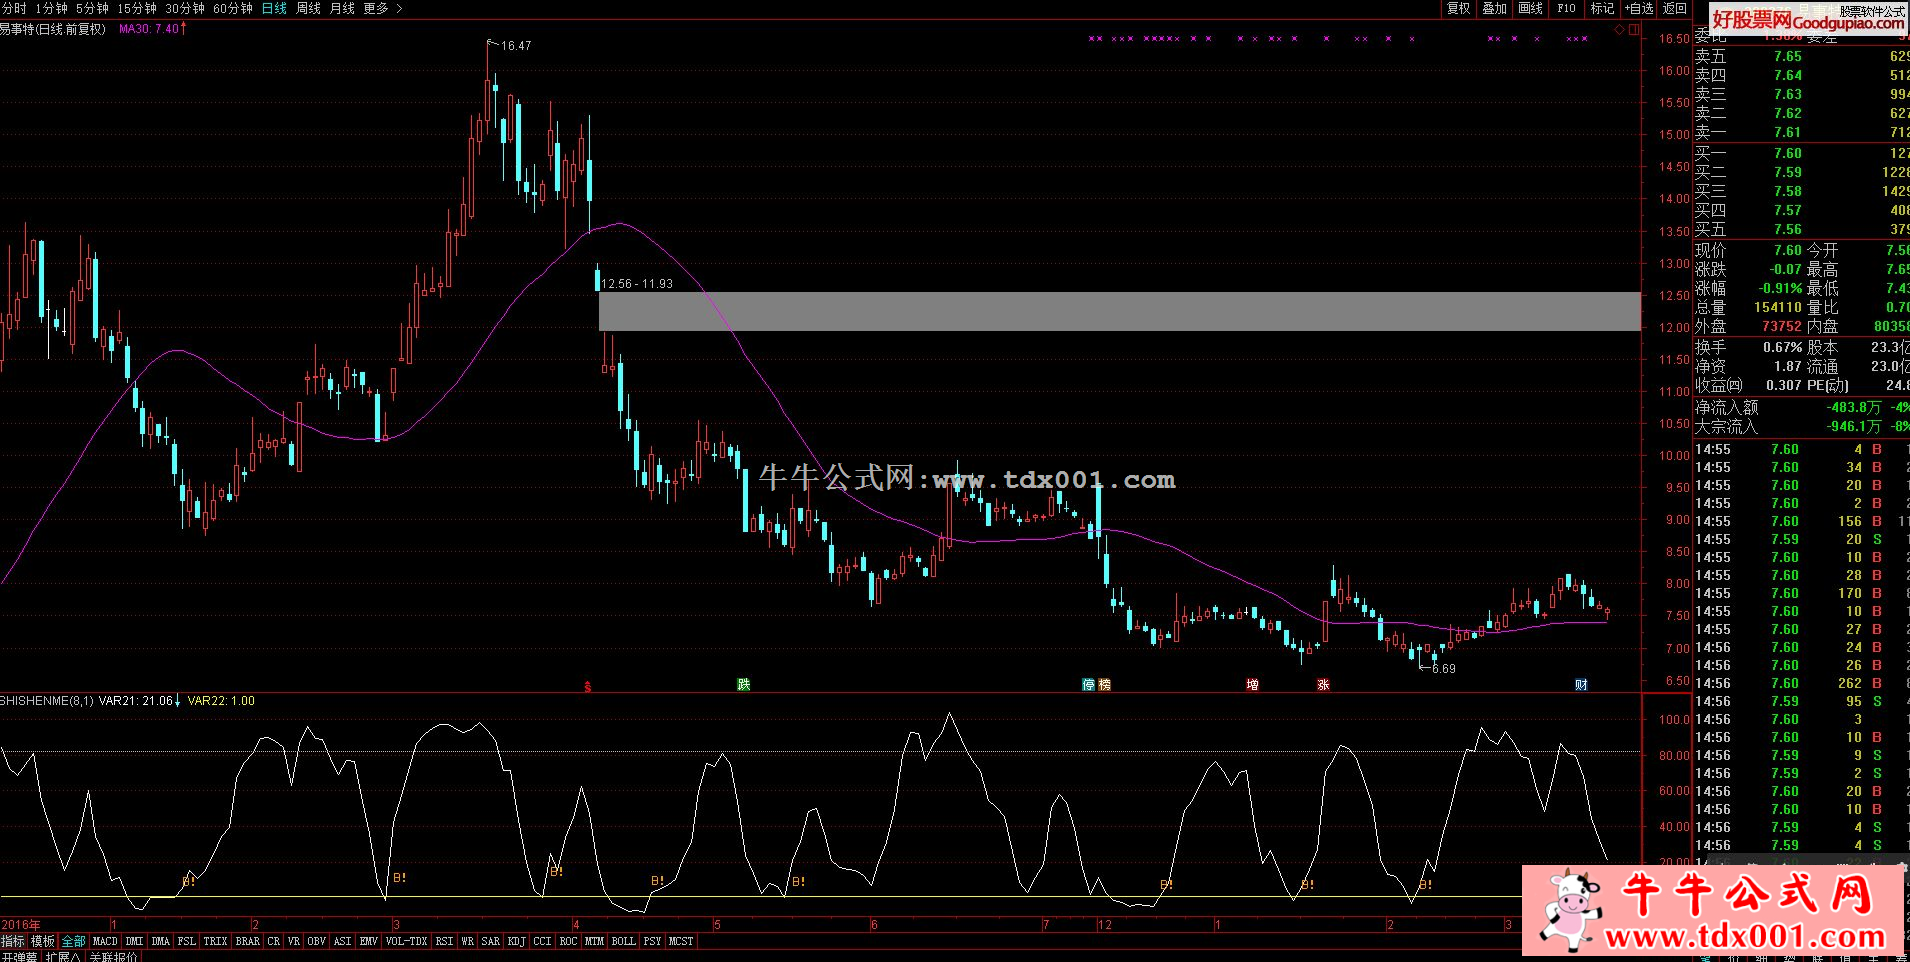Click the 榜 event marker

click(1104, 685)
